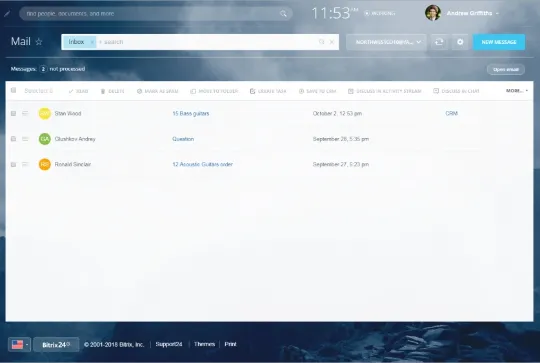Click Mark as Spam toolbar icon
The height and width of the screenshot is (363, 540).
click(139, 91)
